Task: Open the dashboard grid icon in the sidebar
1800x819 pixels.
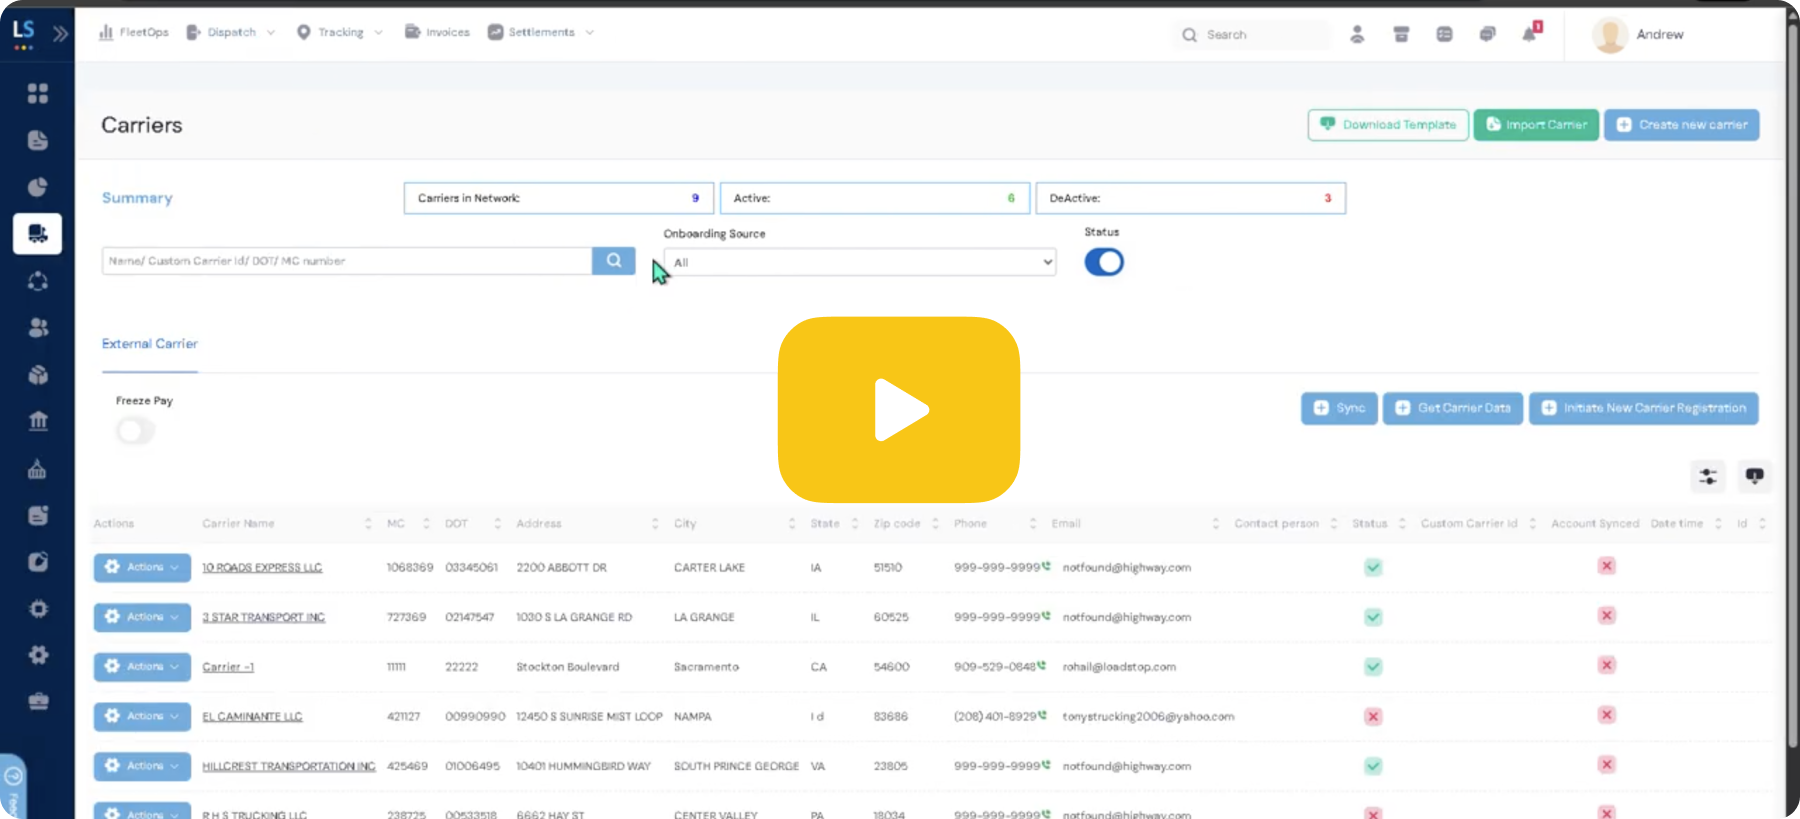Action: pos(38,93)
